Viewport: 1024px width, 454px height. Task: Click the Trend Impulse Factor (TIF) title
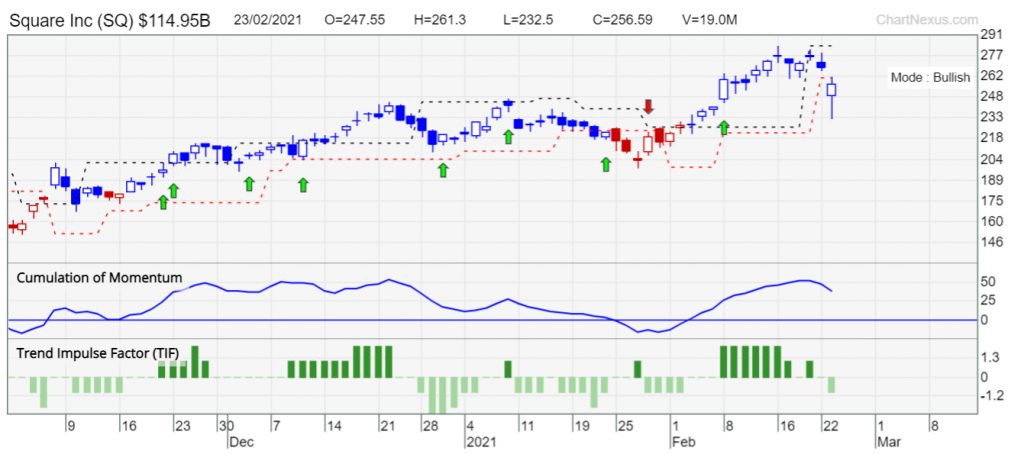(x=97, y=353)
